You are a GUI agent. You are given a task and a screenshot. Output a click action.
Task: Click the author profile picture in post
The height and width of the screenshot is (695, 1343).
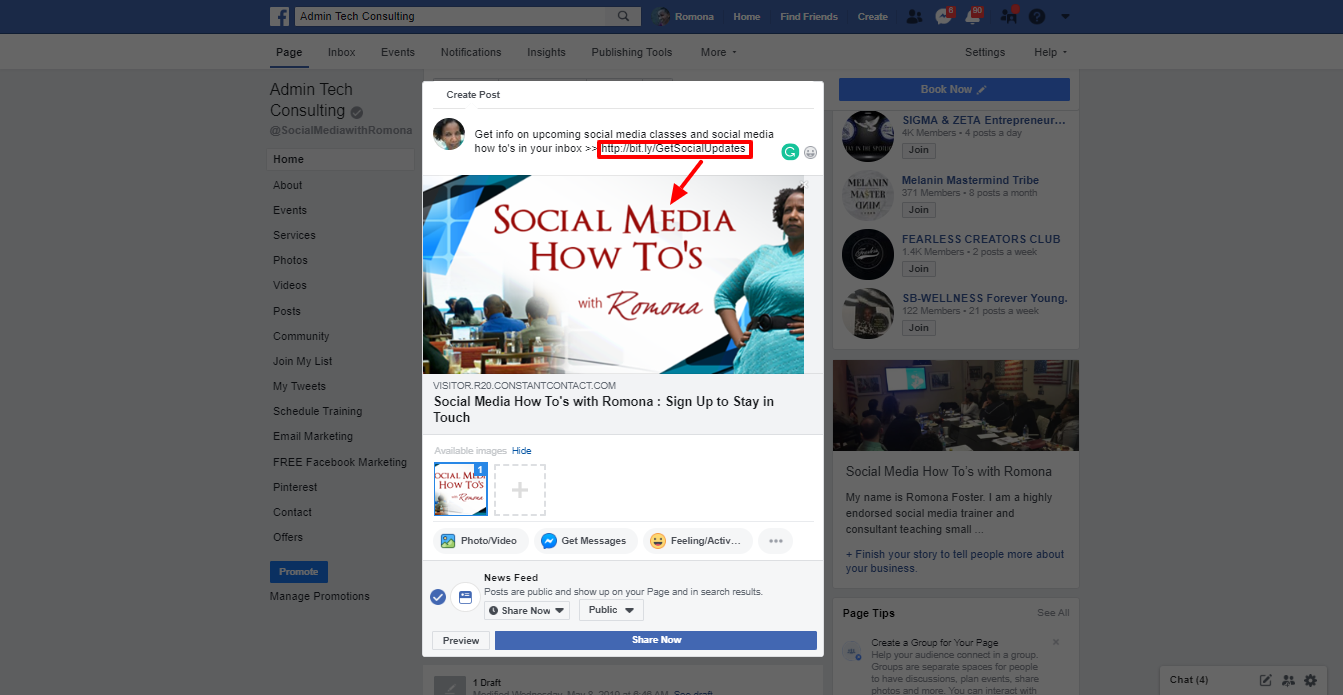(x=449, y=133)
